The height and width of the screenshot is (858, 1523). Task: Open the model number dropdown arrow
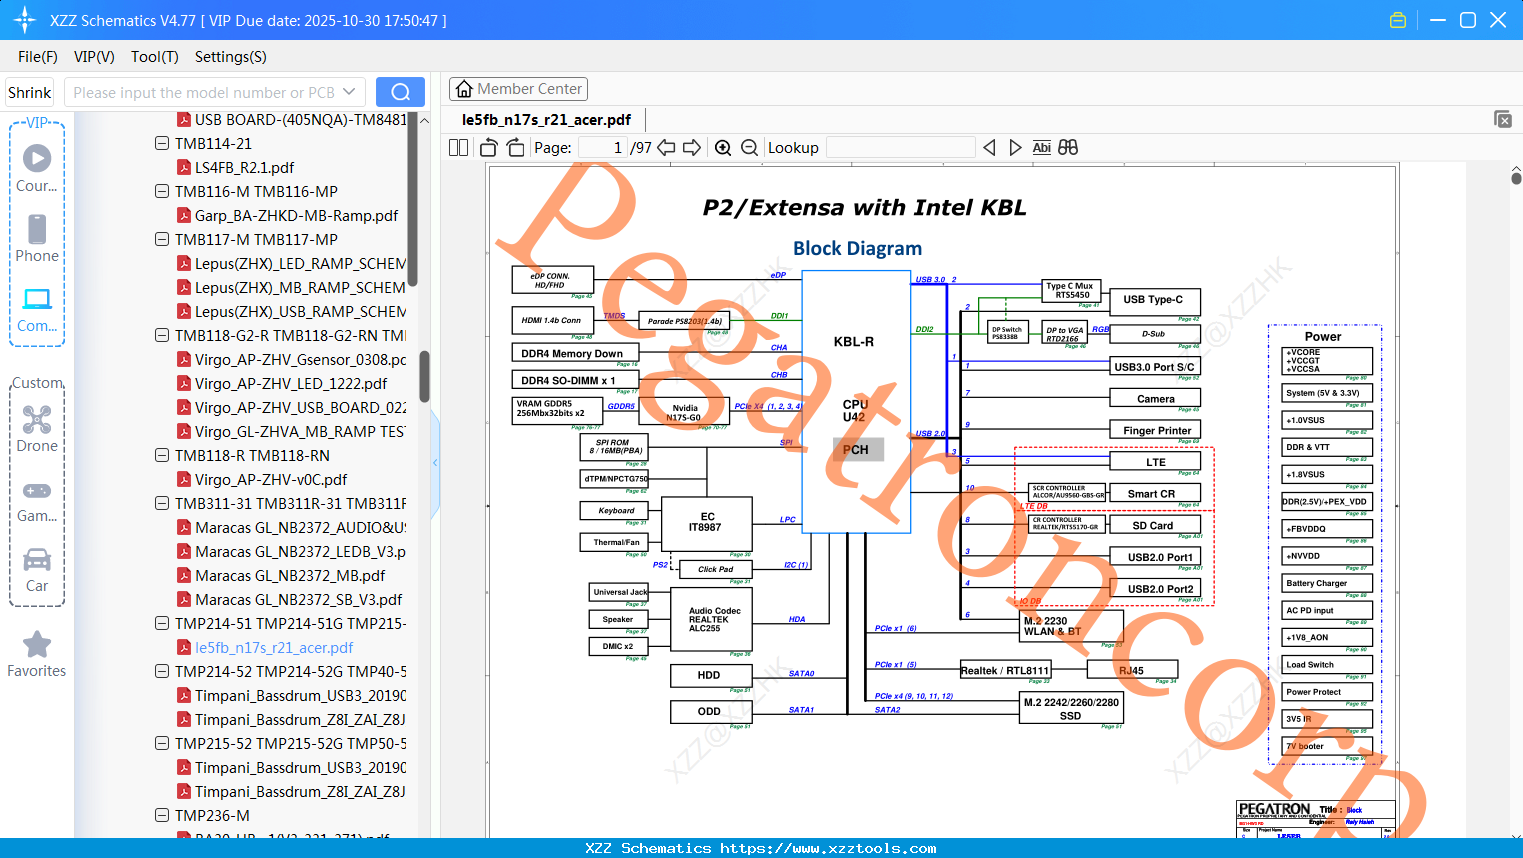[349, 92]
